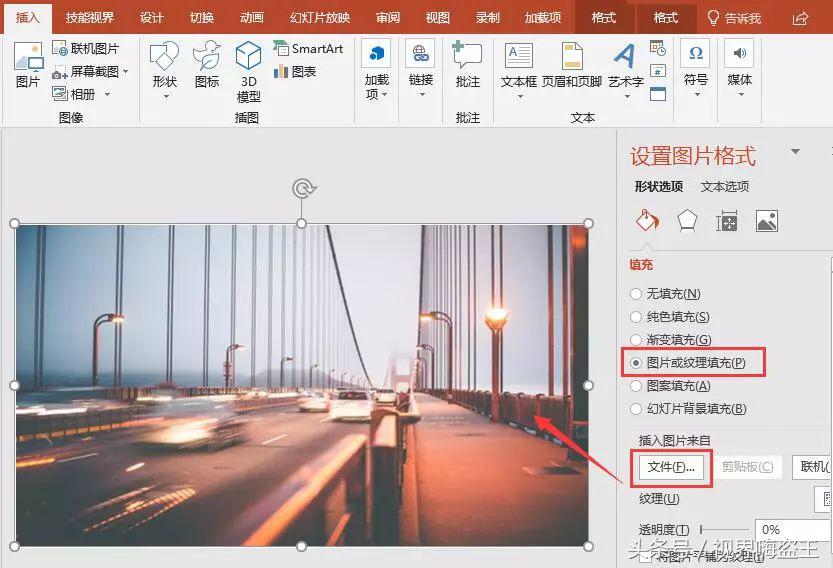Click 文件(F)... insert from file button

pos(671,467)
